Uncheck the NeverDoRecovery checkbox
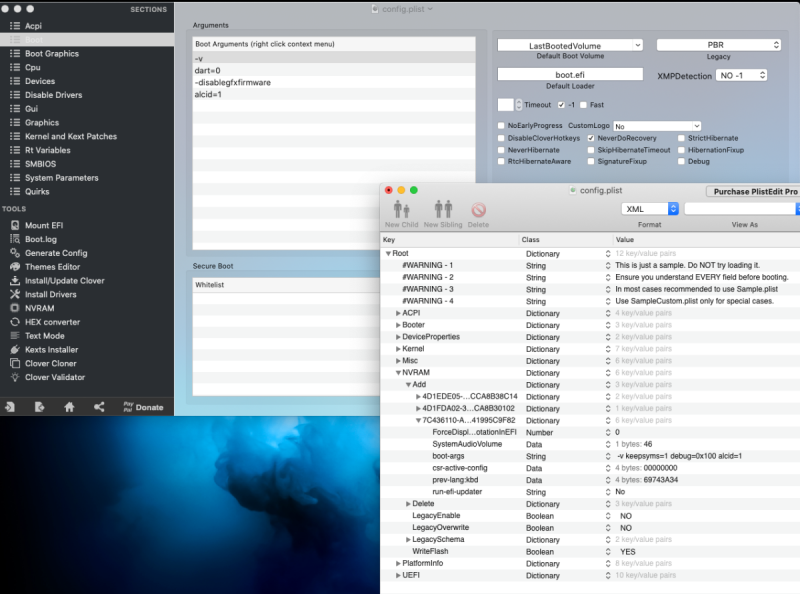This screenshot has width=800, height=594. (x=592, y=138)
